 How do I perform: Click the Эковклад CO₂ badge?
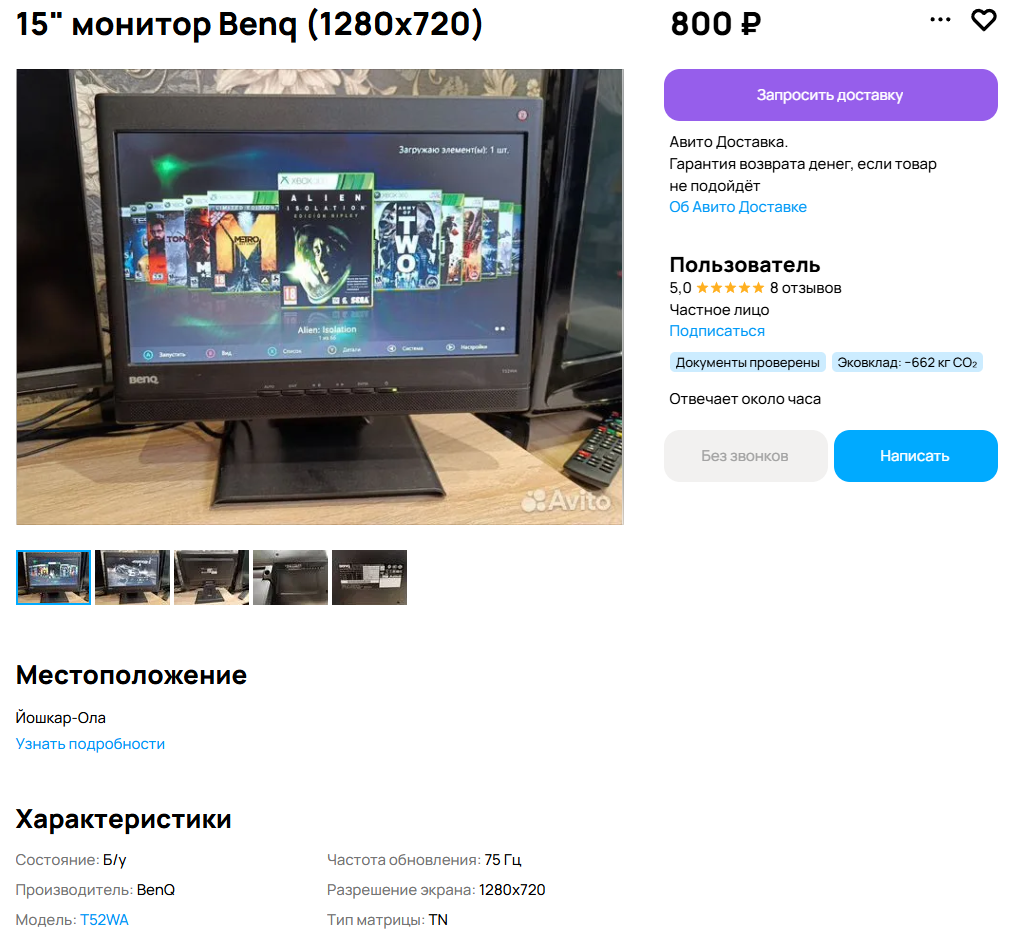[x=907, y=362]
